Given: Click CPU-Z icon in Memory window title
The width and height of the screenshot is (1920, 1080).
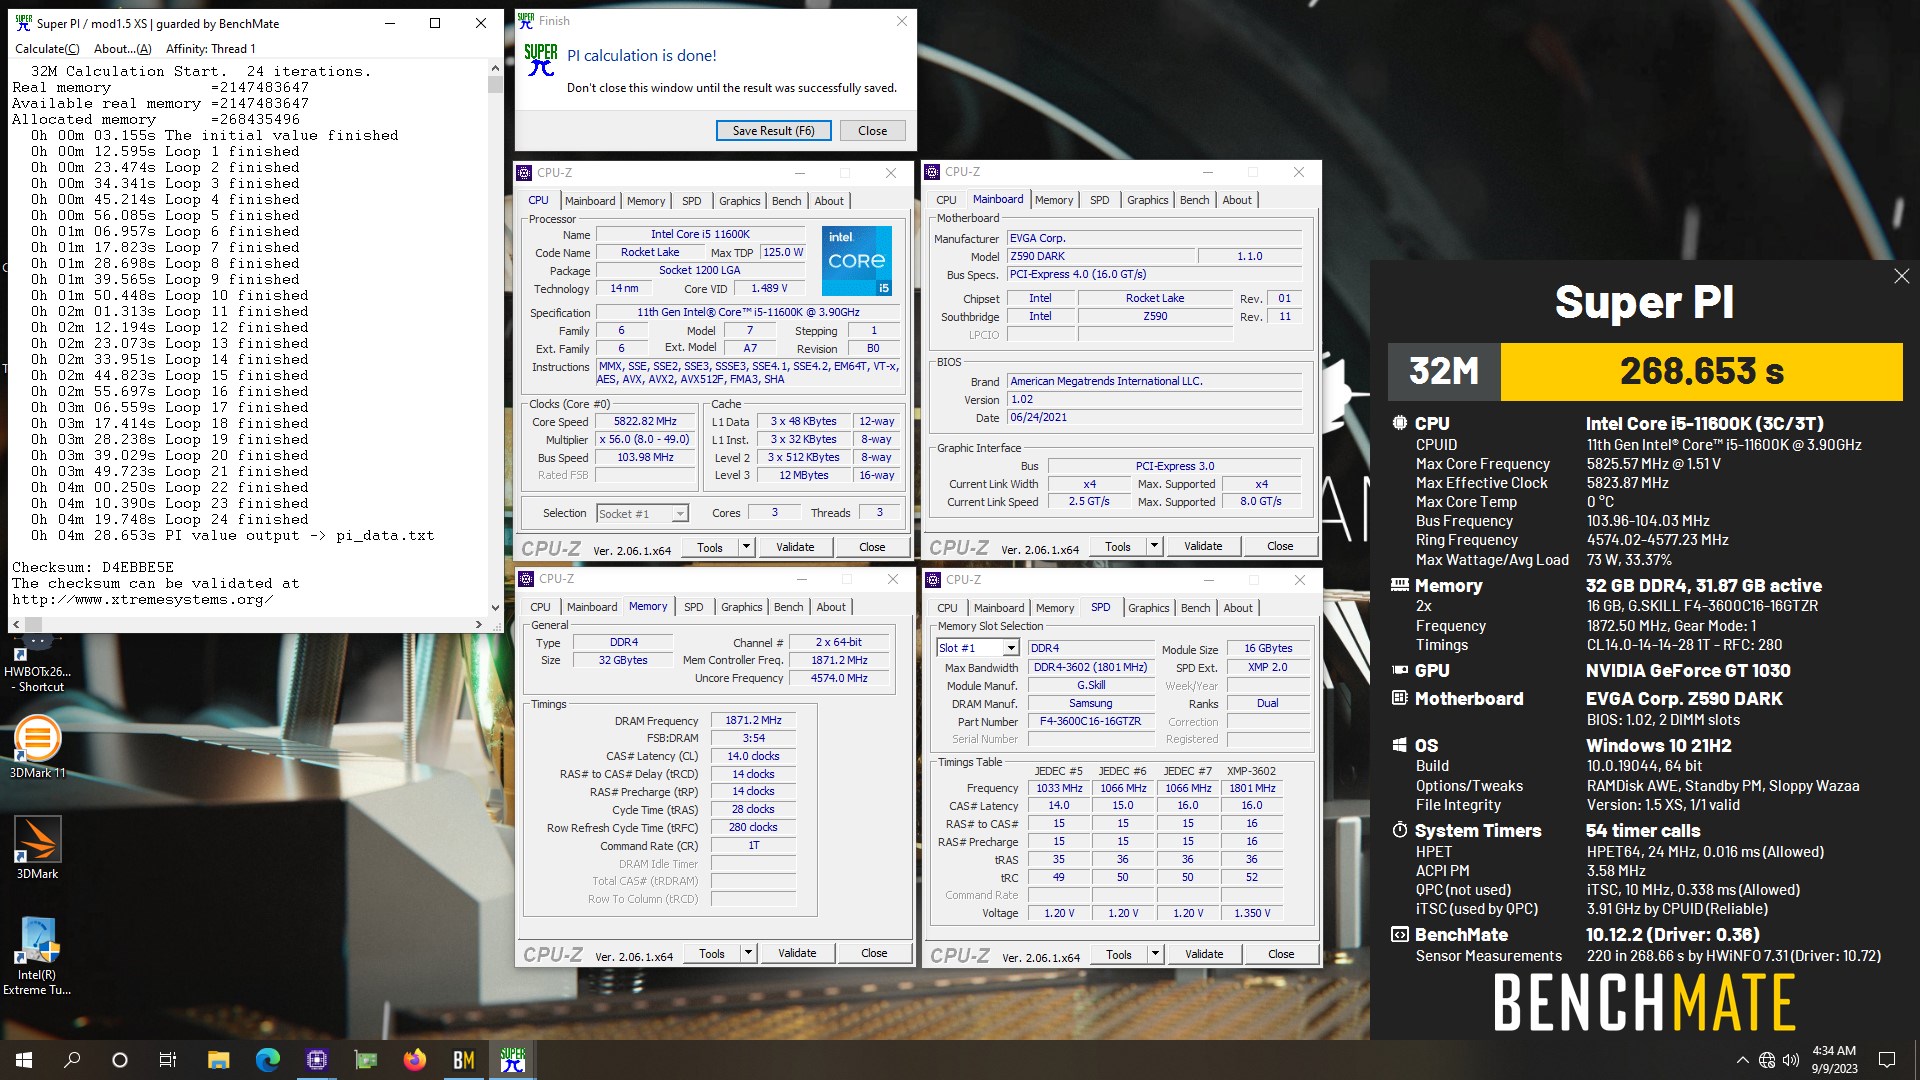Looking at the screenshot, I should click(526, 579).
